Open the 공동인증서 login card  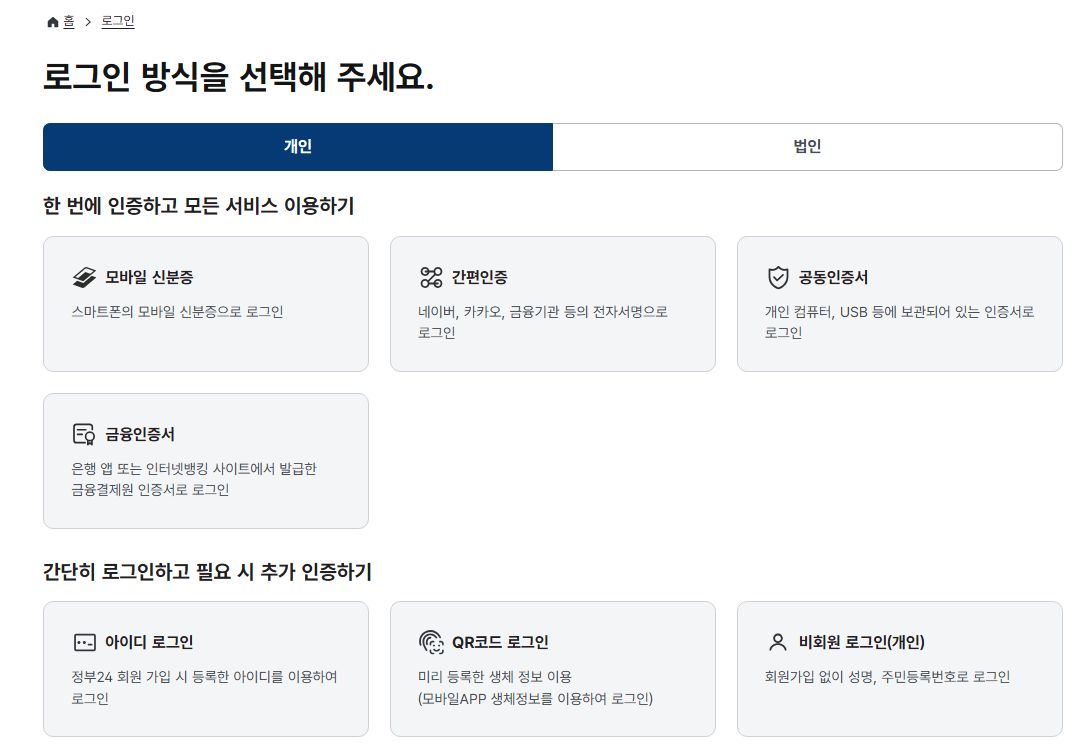[899, 303]
